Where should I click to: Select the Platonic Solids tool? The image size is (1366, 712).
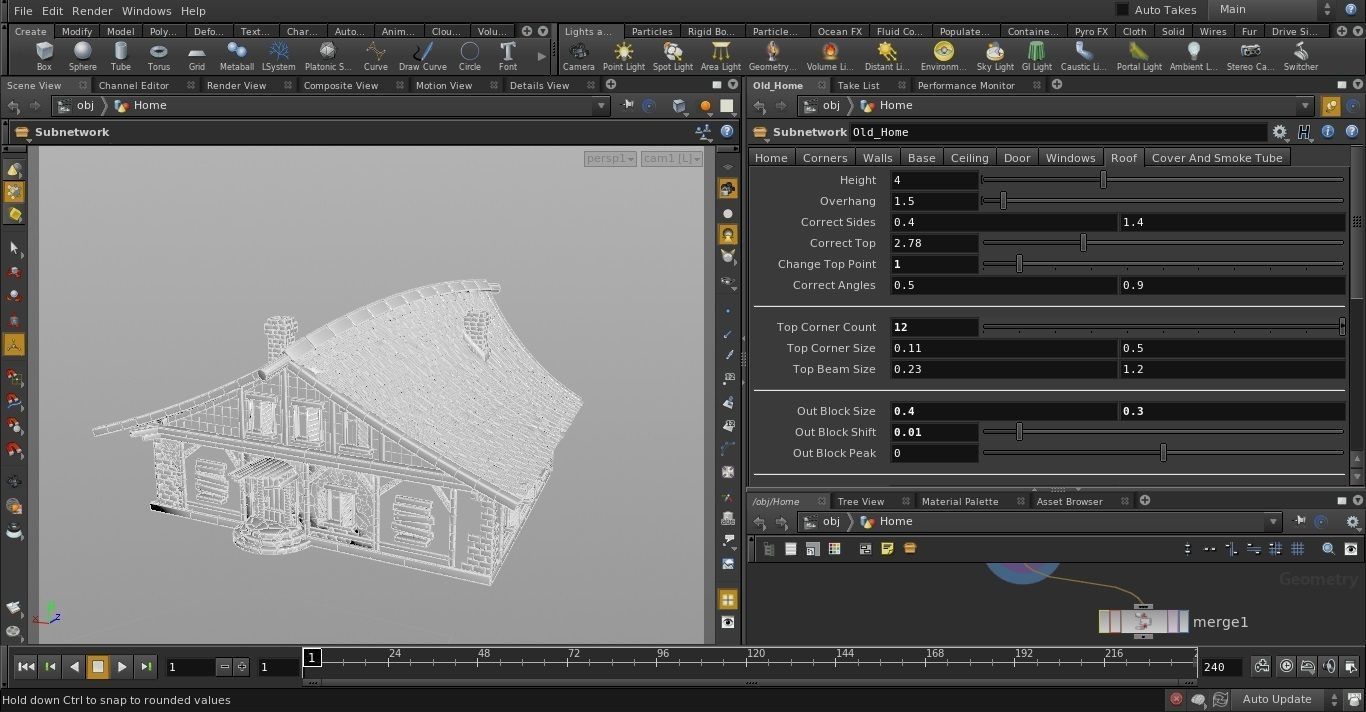click(327, 56)
